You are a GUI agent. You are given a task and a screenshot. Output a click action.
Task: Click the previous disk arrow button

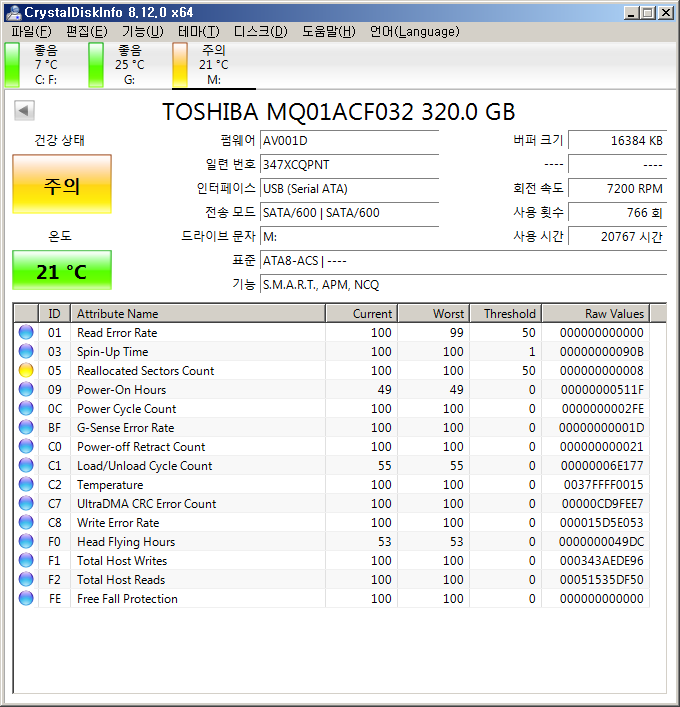tap(25, 111)
